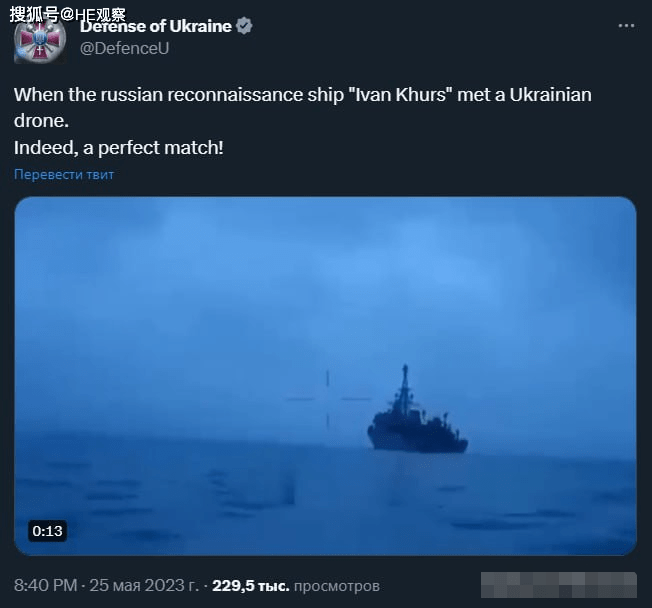
Task: Click the targeting crosshair in the video
Action: (x=328, y=399)
